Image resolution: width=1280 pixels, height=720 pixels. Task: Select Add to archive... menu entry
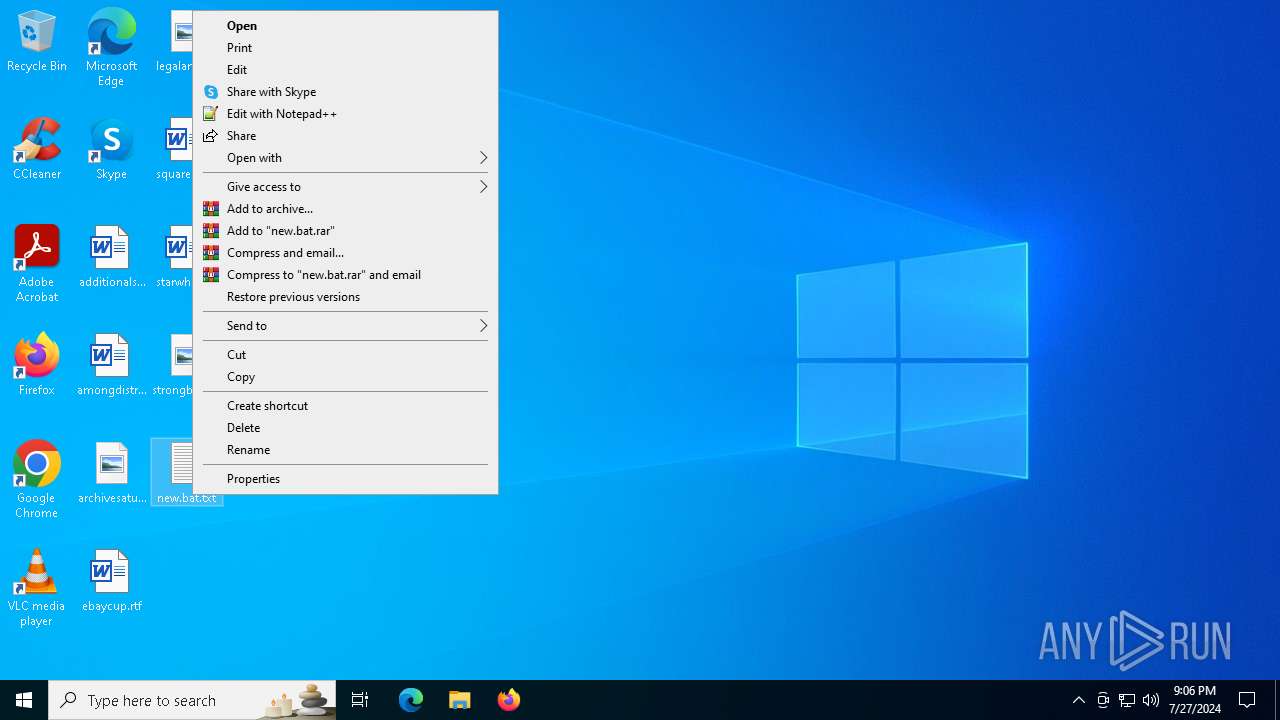345,209
